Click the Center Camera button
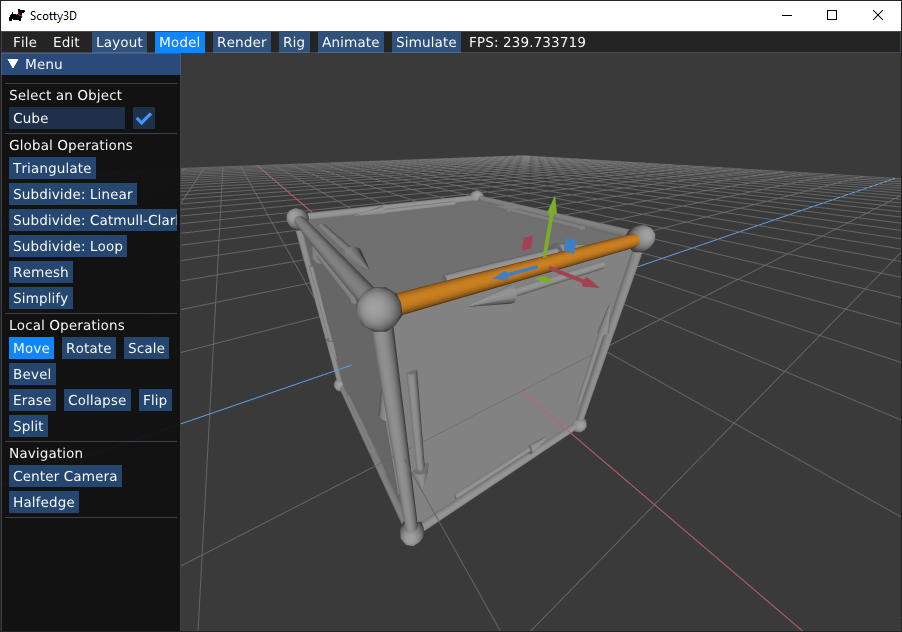Screen dimensions: 902x632 click(65, 476)
